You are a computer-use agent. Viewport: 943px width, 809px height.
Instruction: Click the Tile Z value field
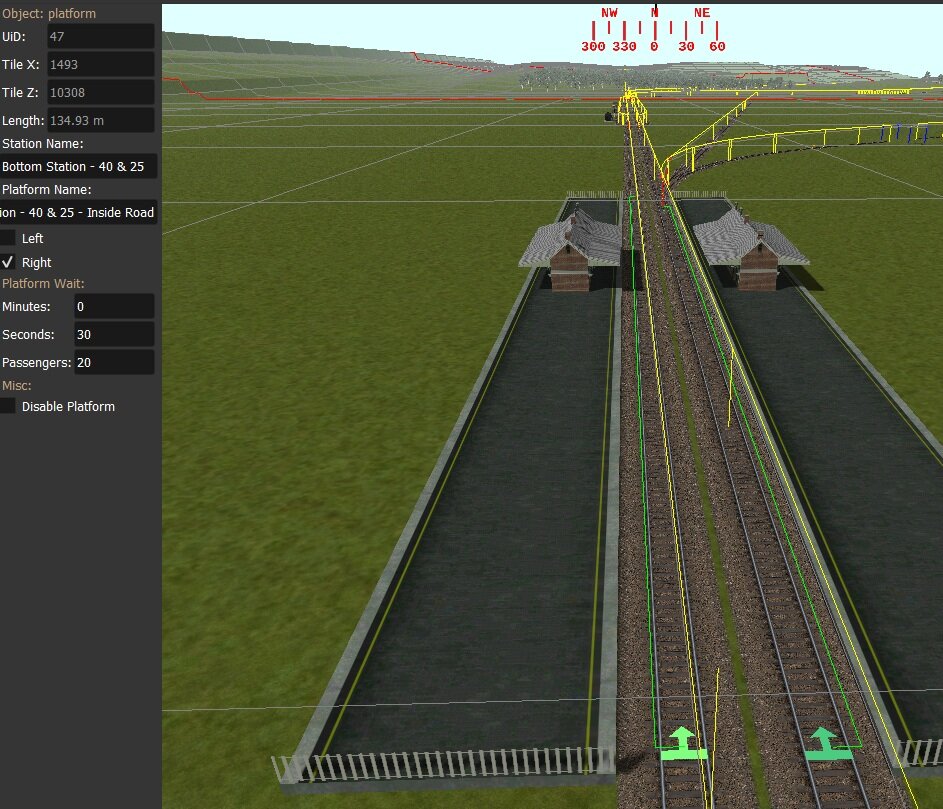[100, 93]
